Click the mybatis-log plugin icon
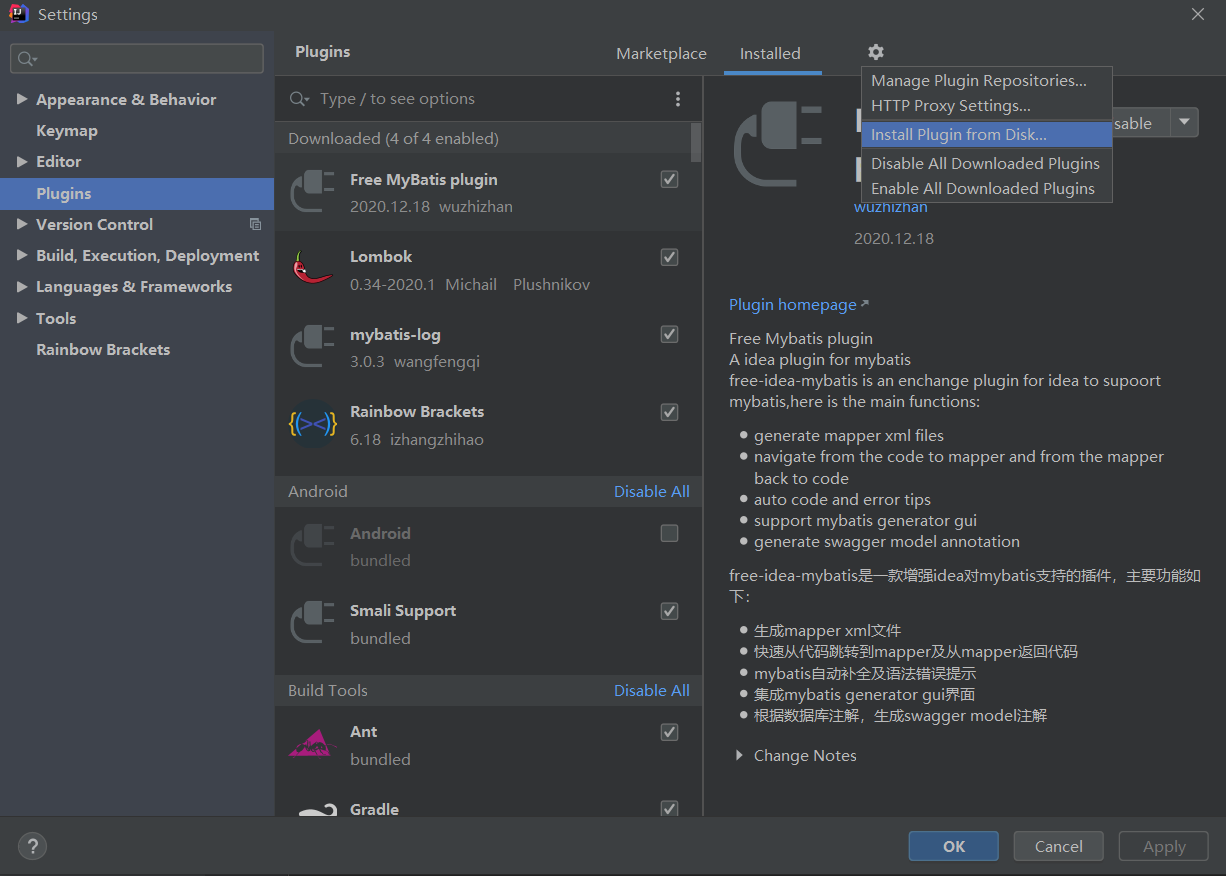 (x=312, y=347)
